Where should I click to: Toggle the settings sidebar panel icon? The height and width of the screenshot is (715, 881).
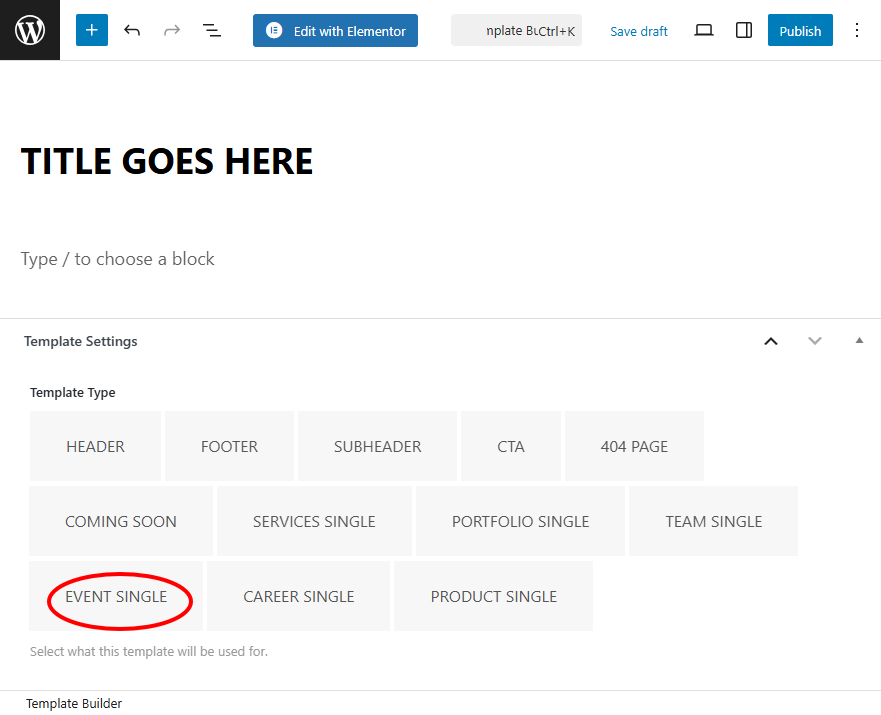[x=744, y=30]
